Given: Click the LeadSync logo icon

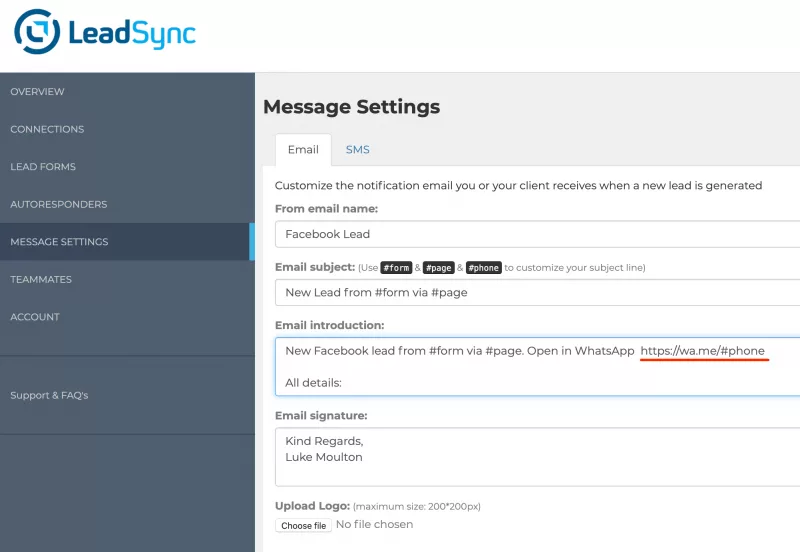Looking at the screenshot, I should [37, 32].
